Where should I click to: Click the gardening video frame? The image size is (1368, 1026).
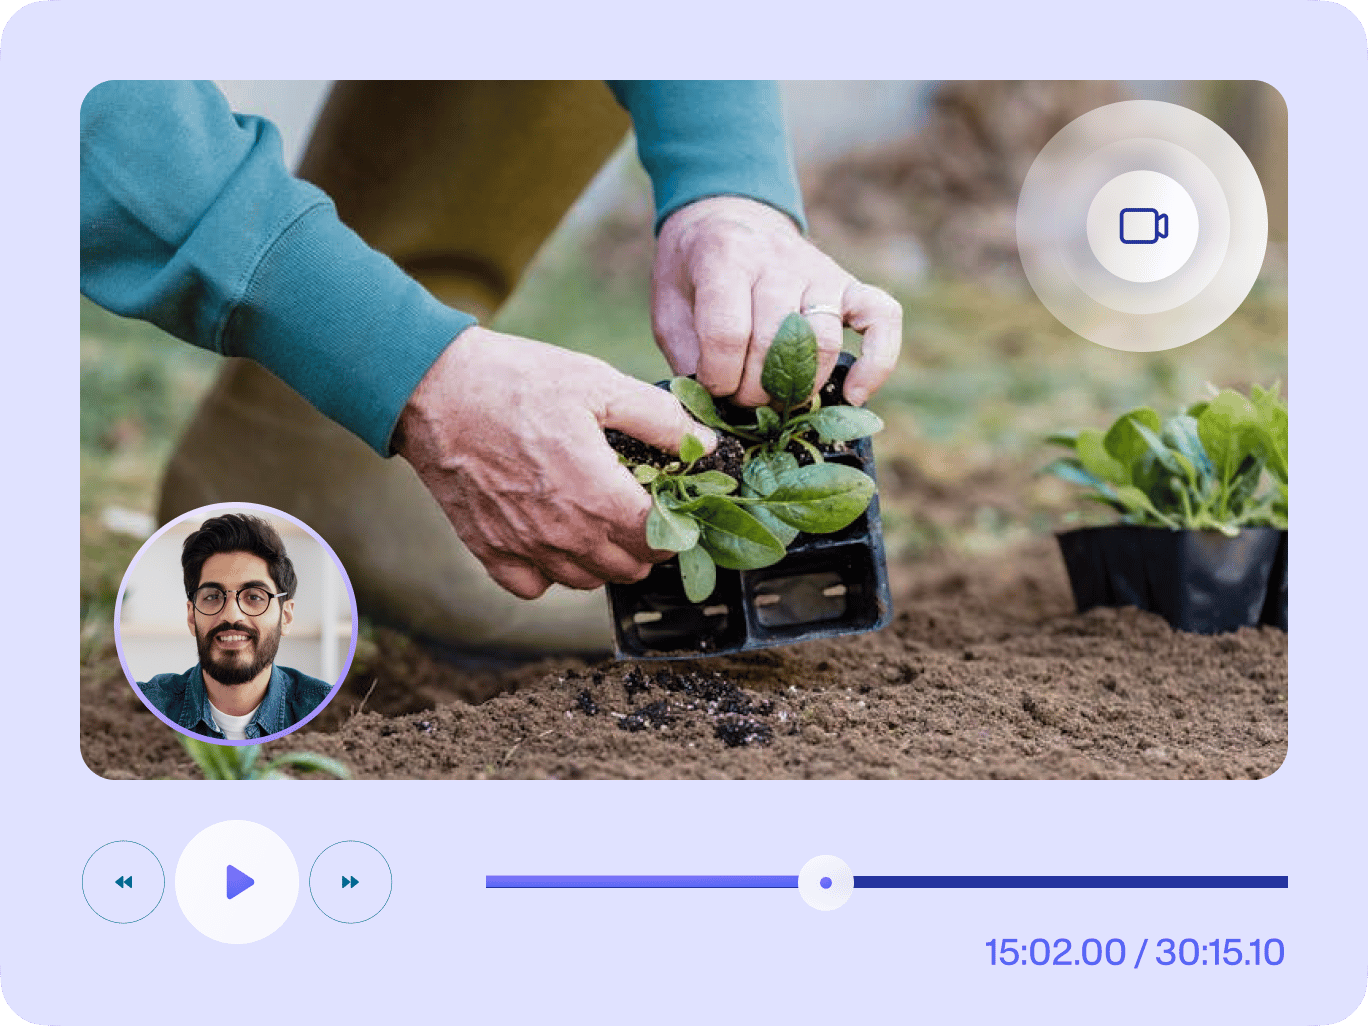684,430
